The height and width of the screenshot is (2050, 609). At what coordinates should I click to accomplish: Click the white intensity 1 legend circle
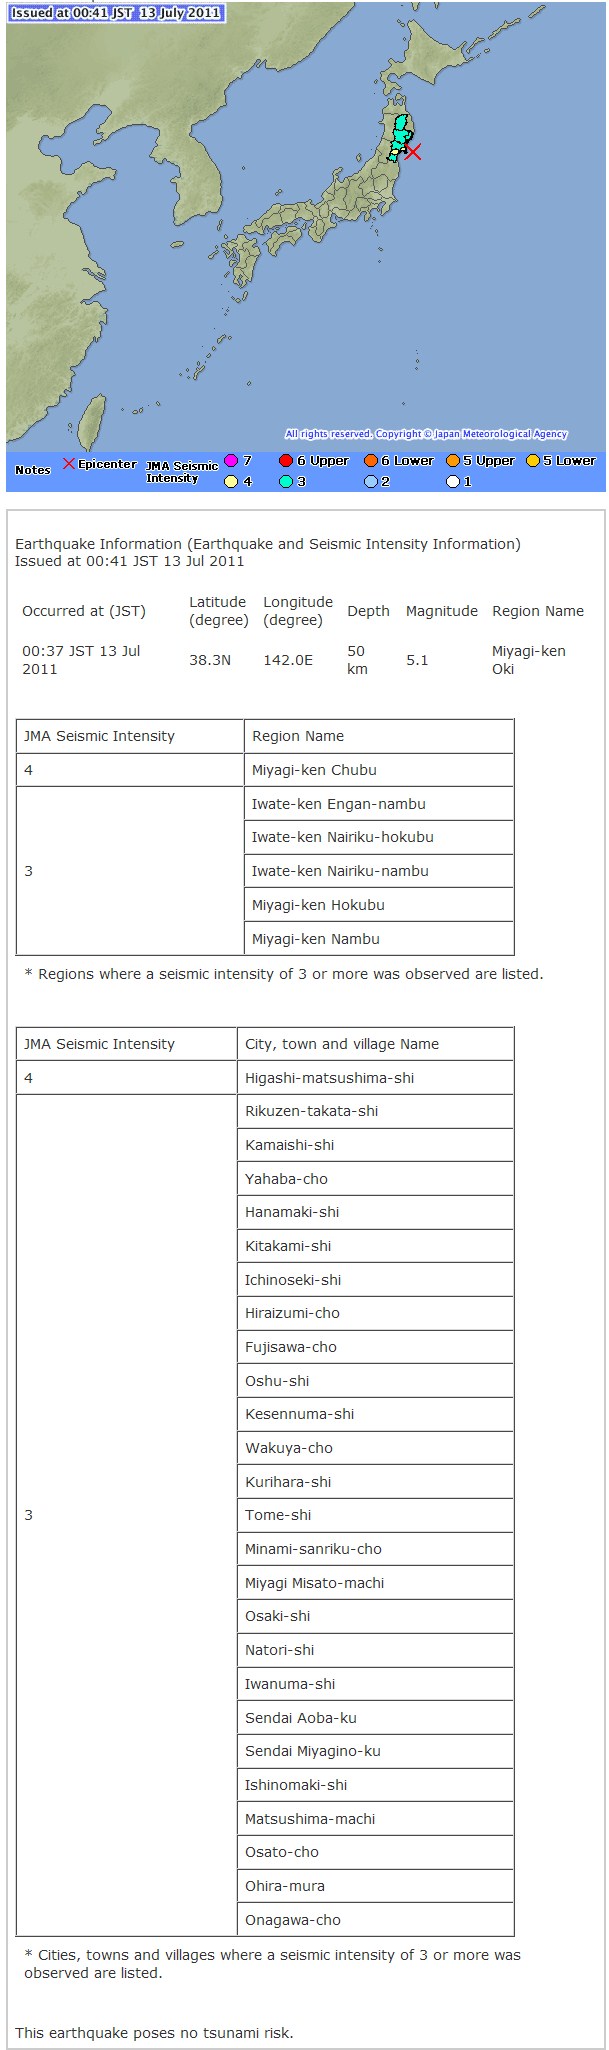click(452, 481)
